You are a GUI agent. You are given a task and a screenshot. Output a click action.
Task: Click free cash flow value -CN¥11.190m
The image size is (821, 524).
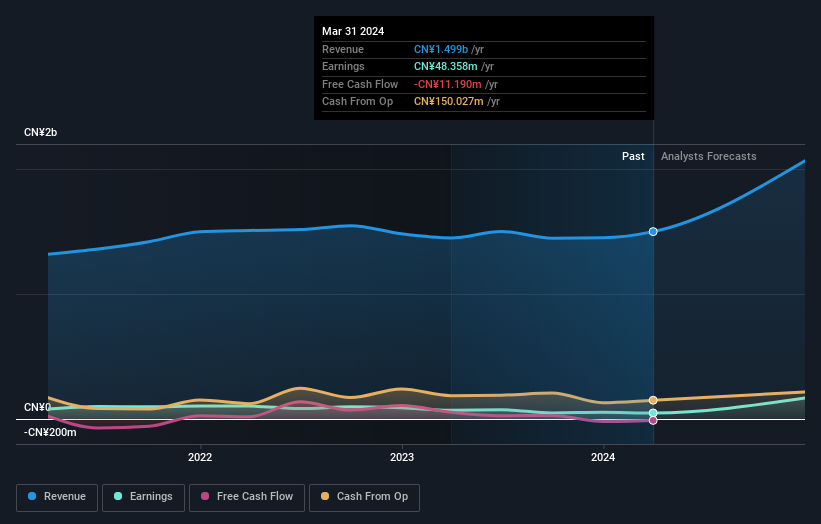pyautogui.click(x=448, y=84)
